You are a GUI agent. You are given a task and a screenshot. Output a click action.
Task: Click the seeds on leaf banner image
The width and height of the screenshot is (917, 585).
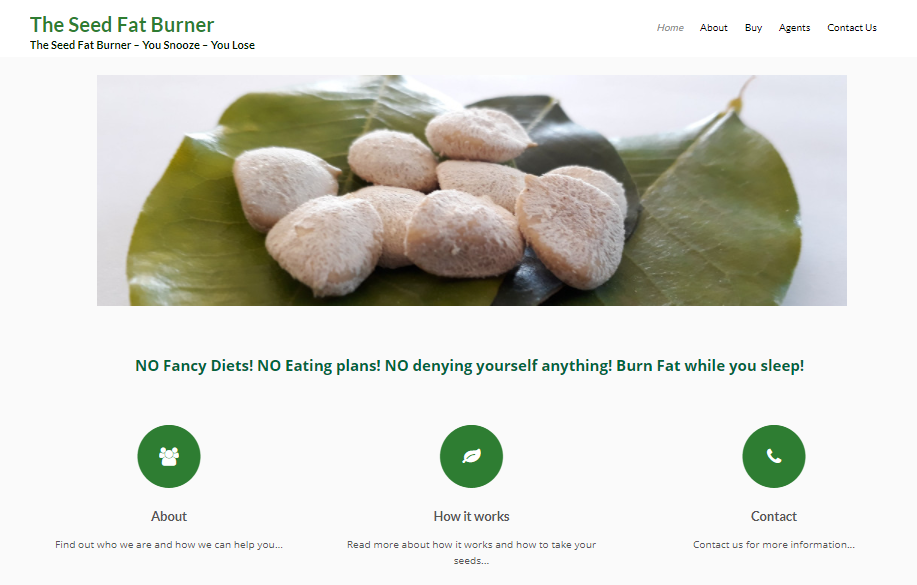(472, 190)
